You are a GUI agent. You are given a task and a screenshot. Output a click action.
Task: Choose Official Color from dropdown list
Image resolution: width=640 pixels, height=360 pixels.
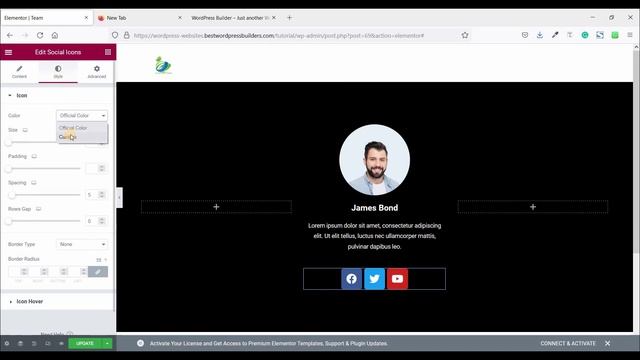pyautogui.click(x=82, y=128)
